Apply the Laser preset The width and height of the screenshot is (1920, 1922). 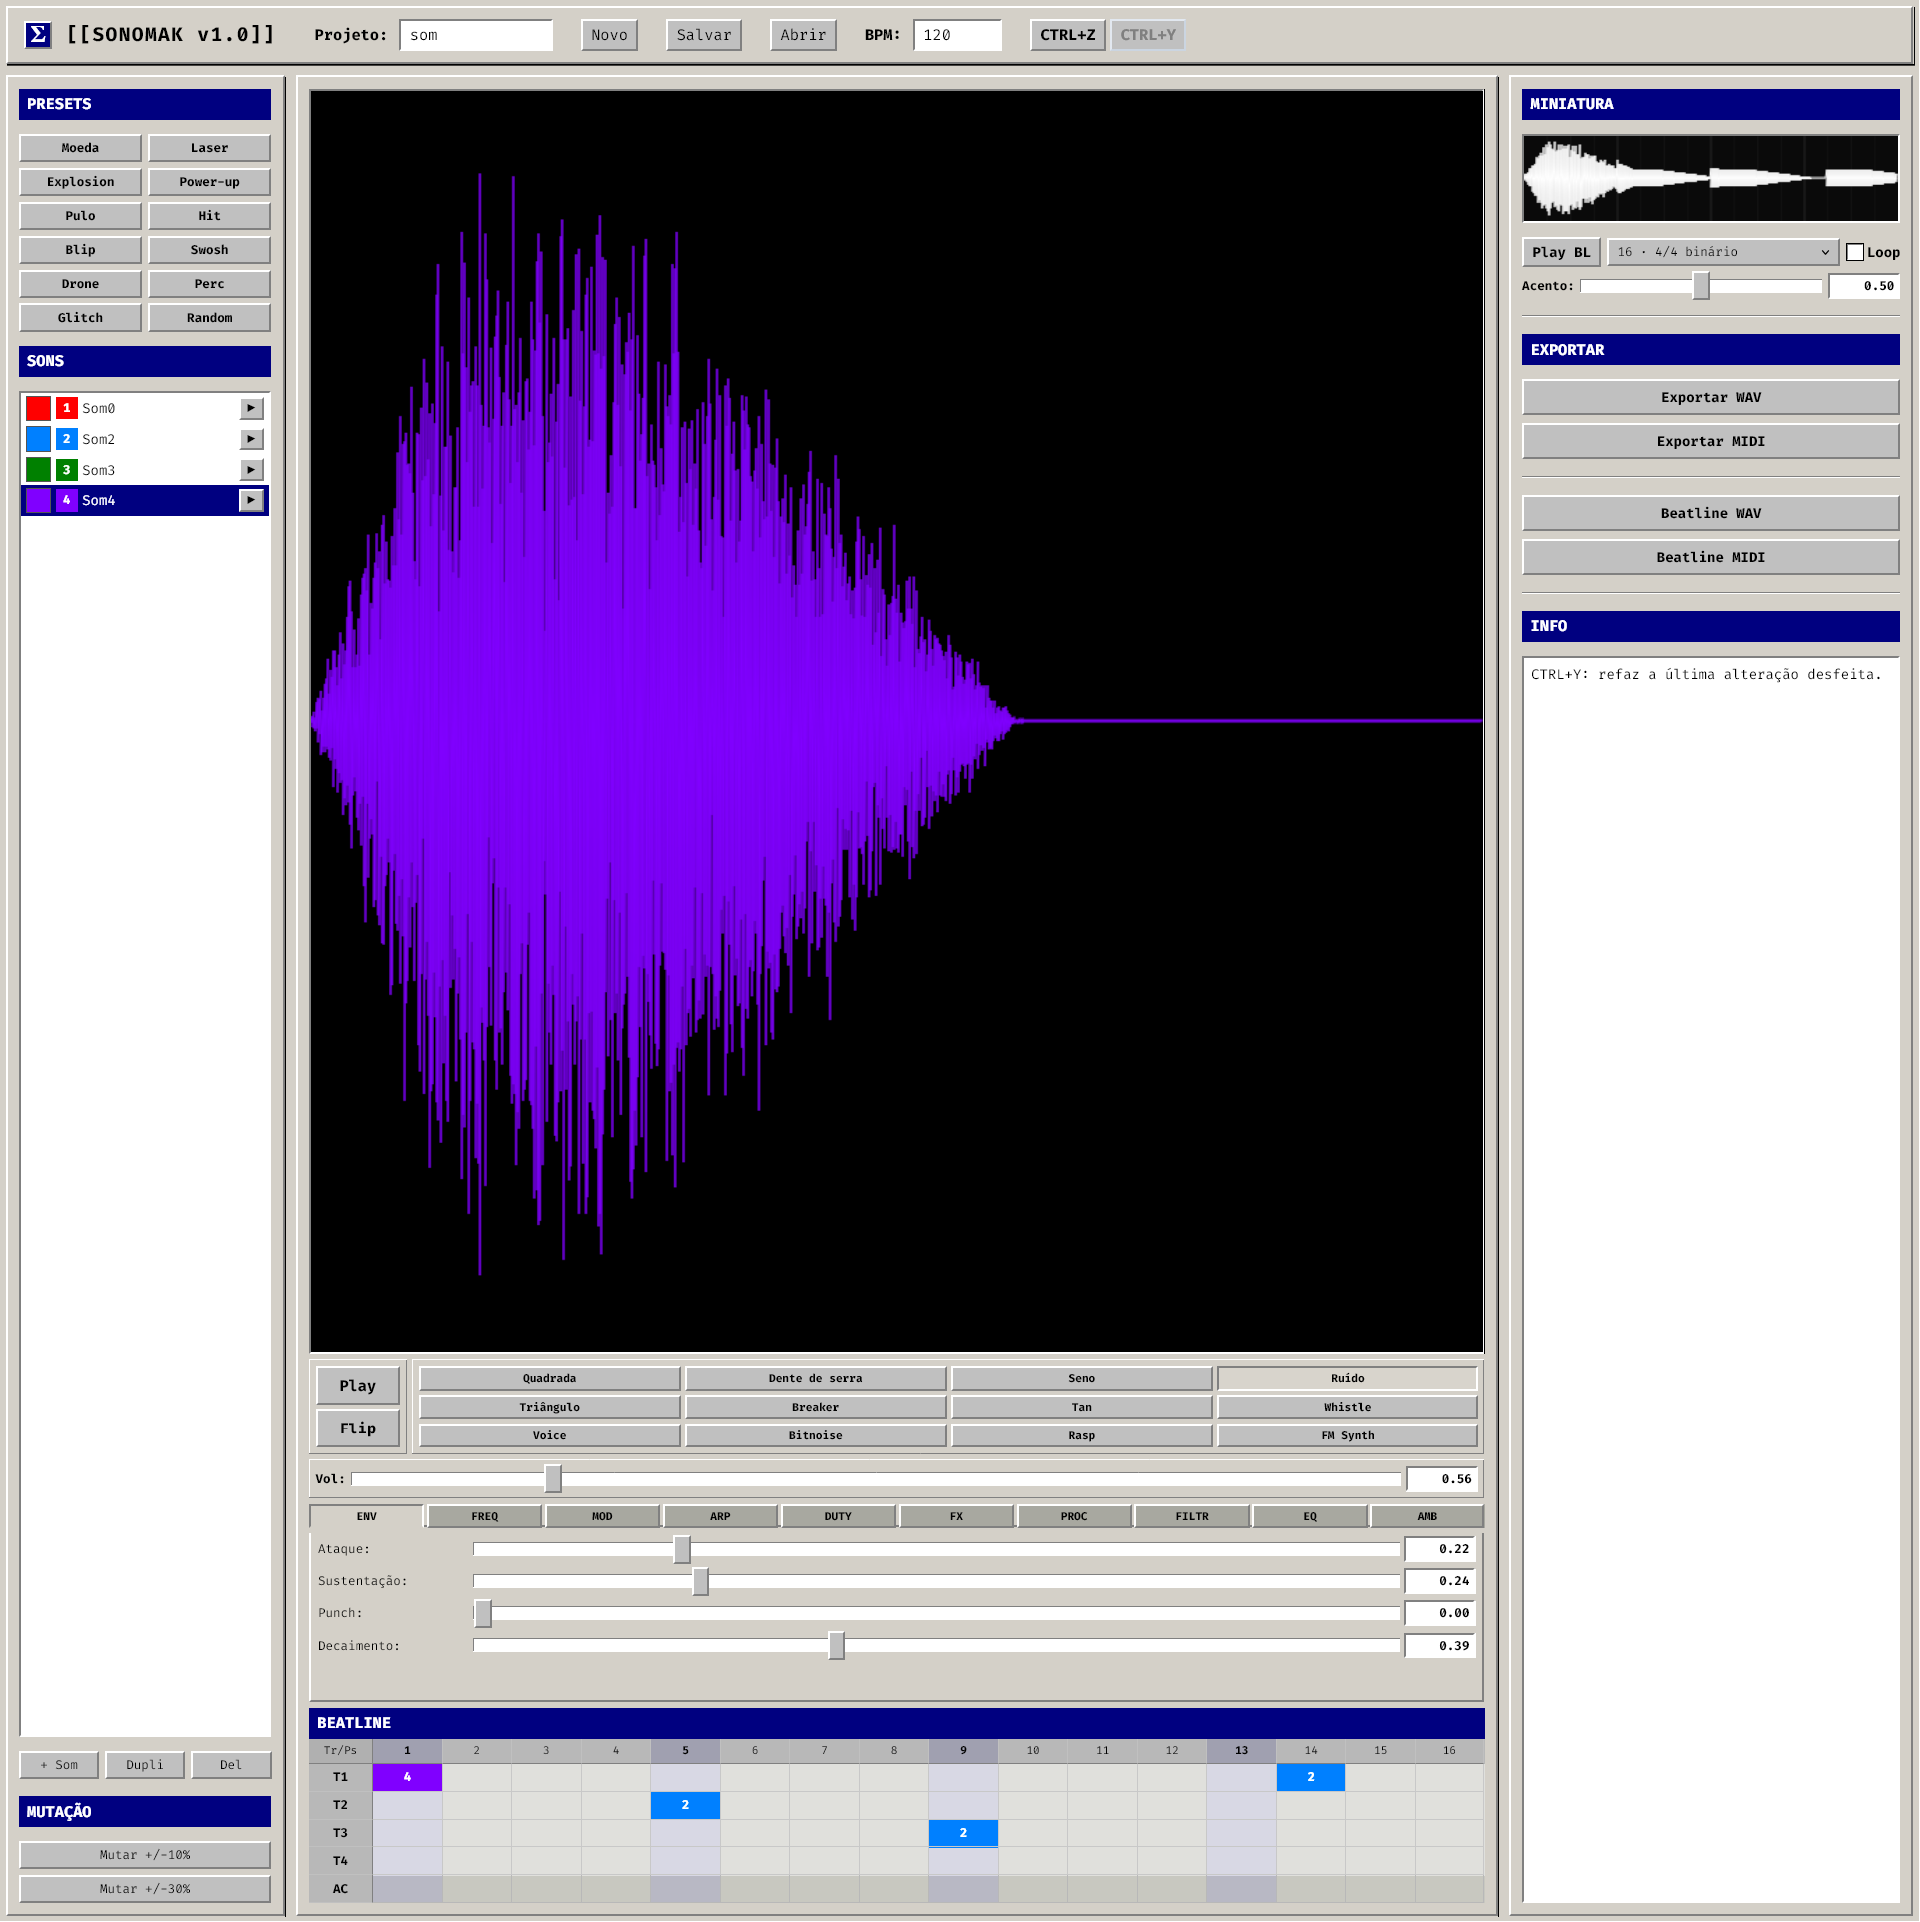(x=209, y=148)
